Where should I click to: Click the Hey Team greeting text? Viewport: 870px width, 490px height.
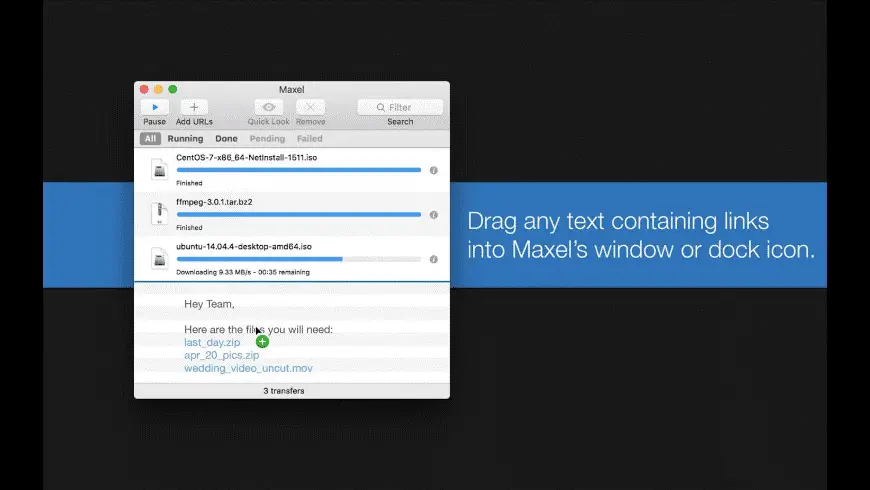(209, 304)
